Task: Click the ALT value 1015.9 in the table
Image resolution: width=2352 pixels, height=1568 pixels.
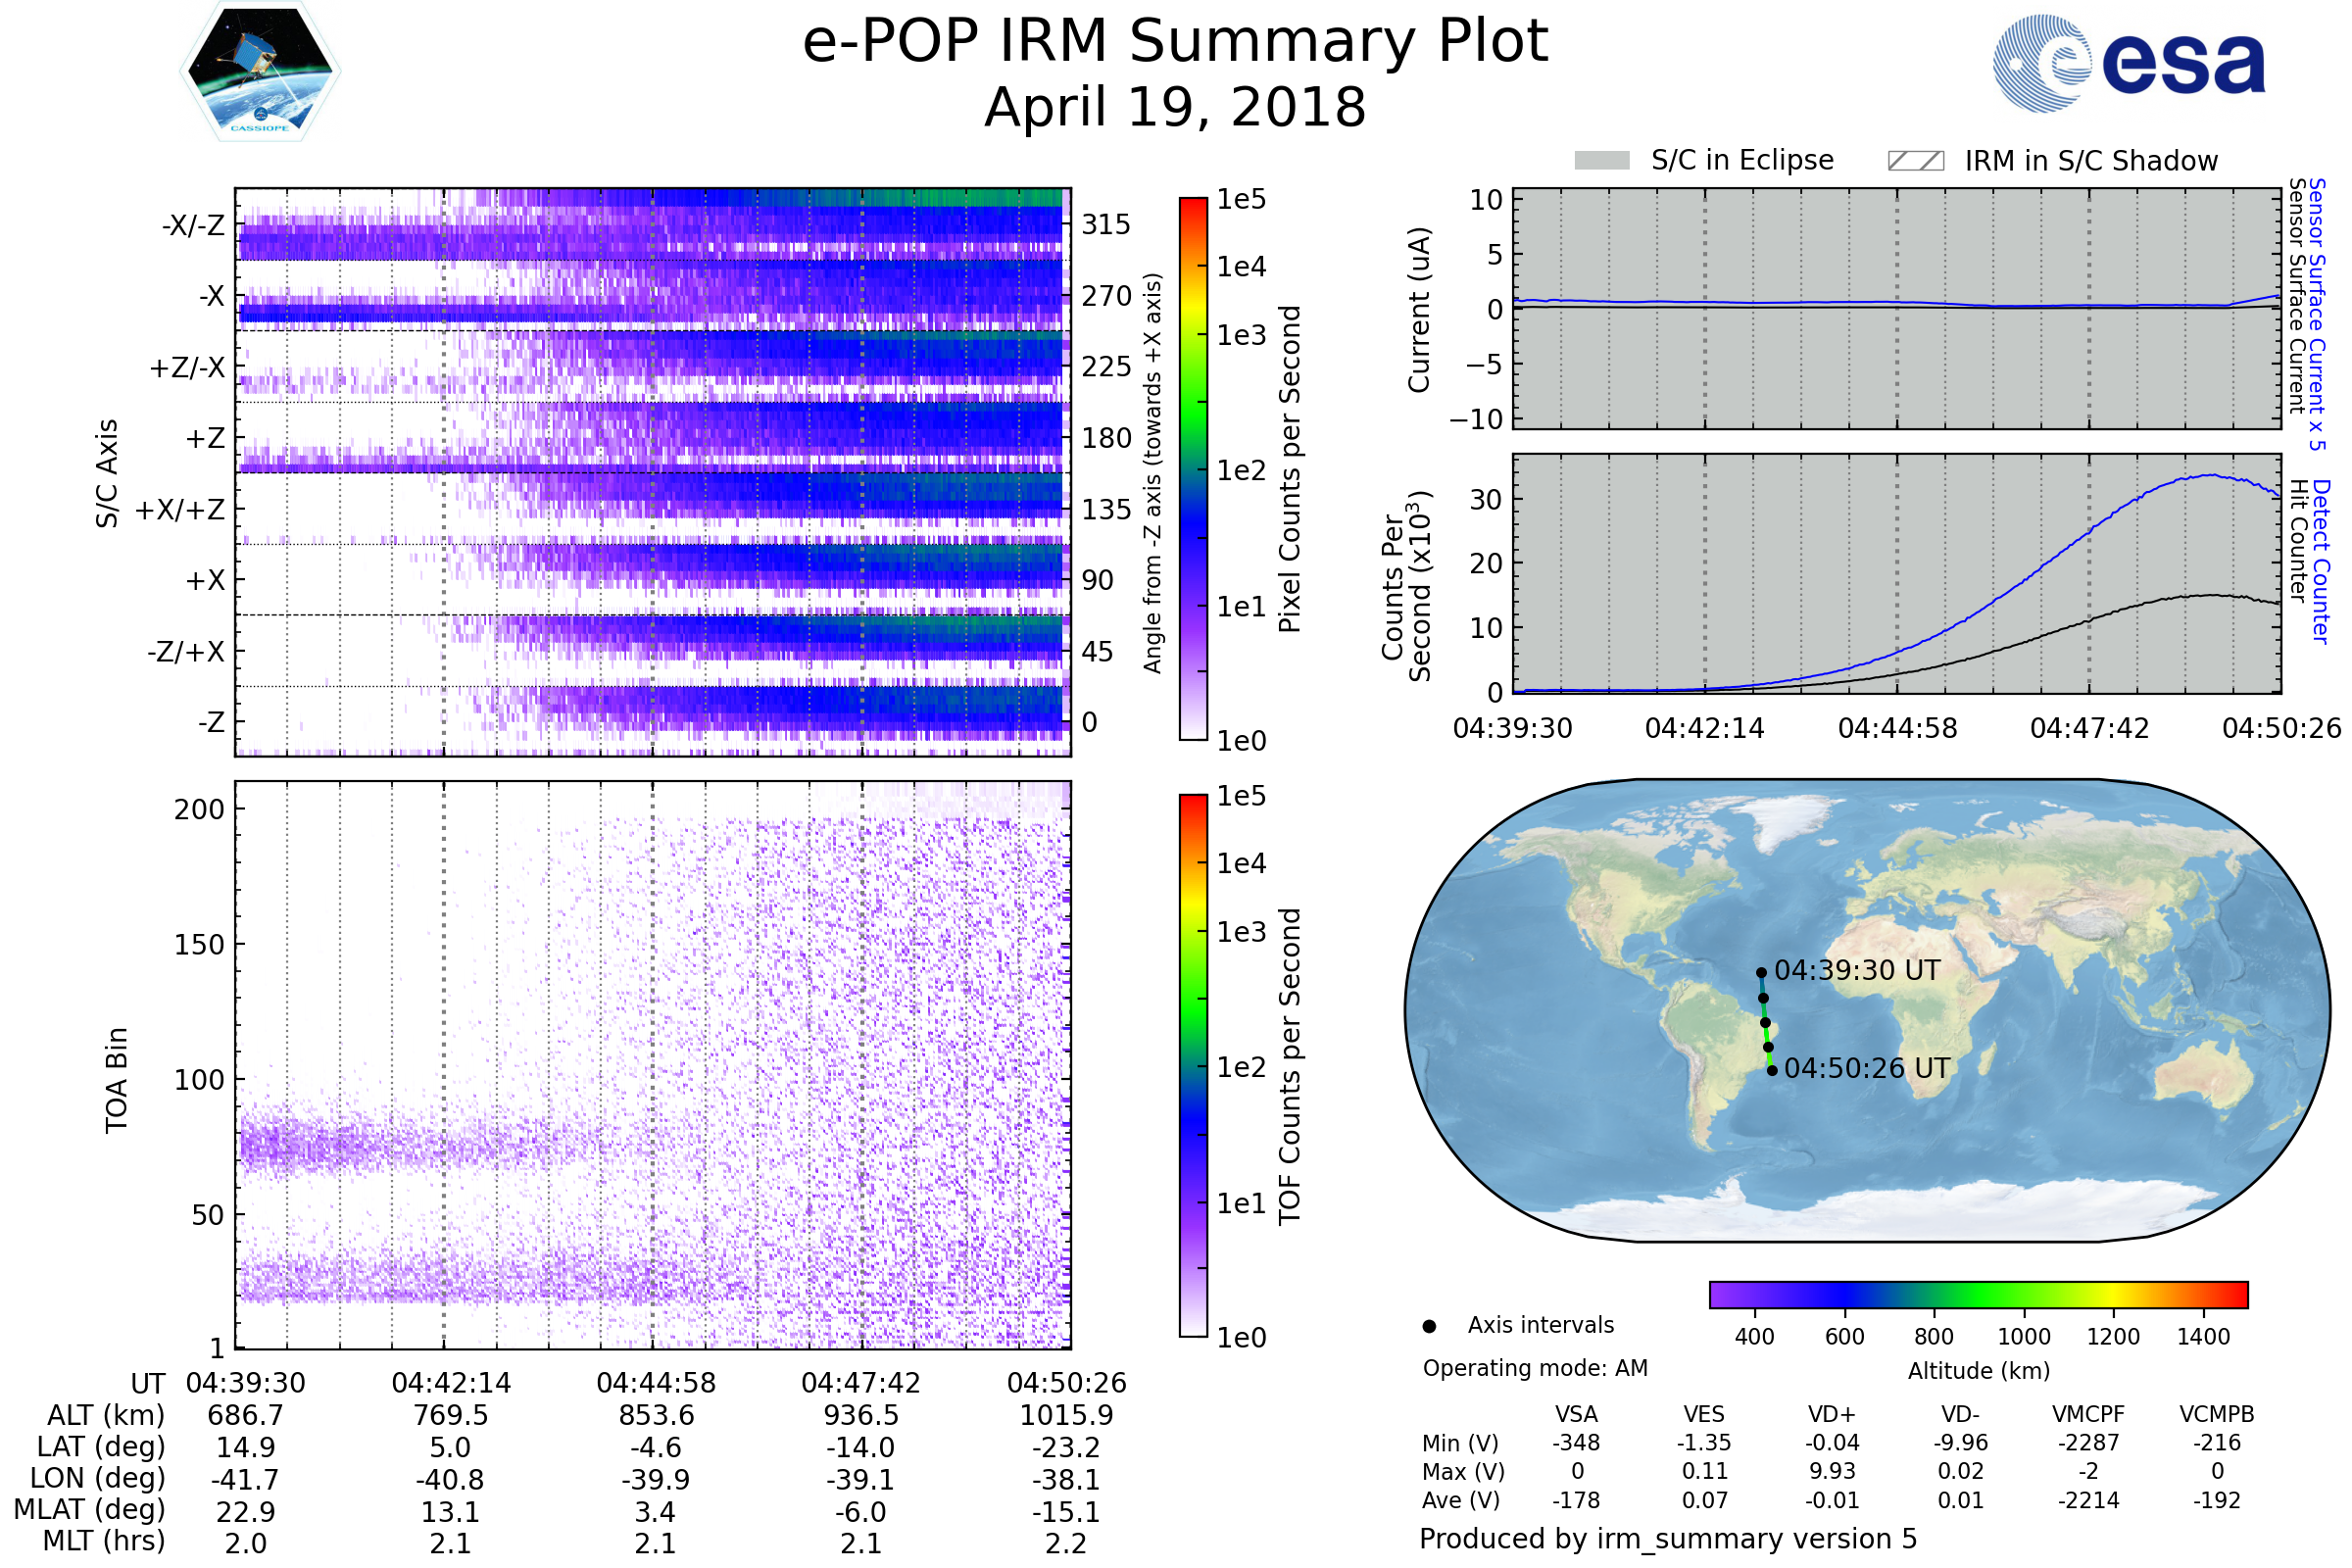Action: click(1066, 1415)
